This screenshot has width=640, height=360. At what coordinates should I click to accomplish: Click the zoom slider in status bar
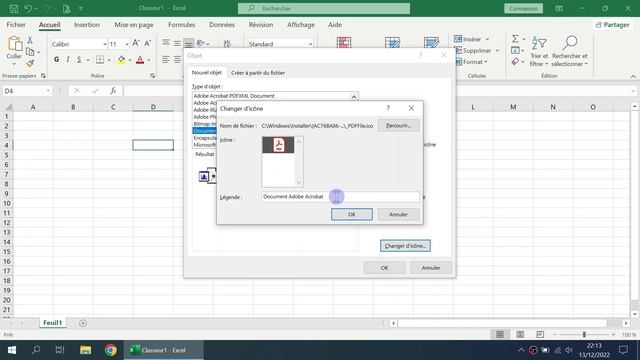[584, 334]
